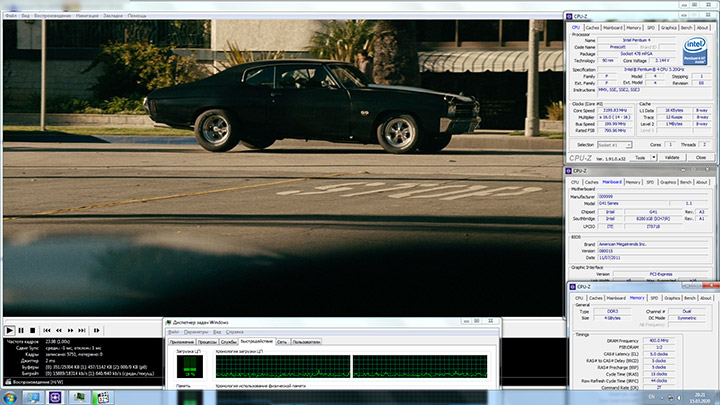Open the Socket #1 selection dropdown in CPU-Z
The height and width of the screenshot is (405, 720).
[x=614, y=145]
